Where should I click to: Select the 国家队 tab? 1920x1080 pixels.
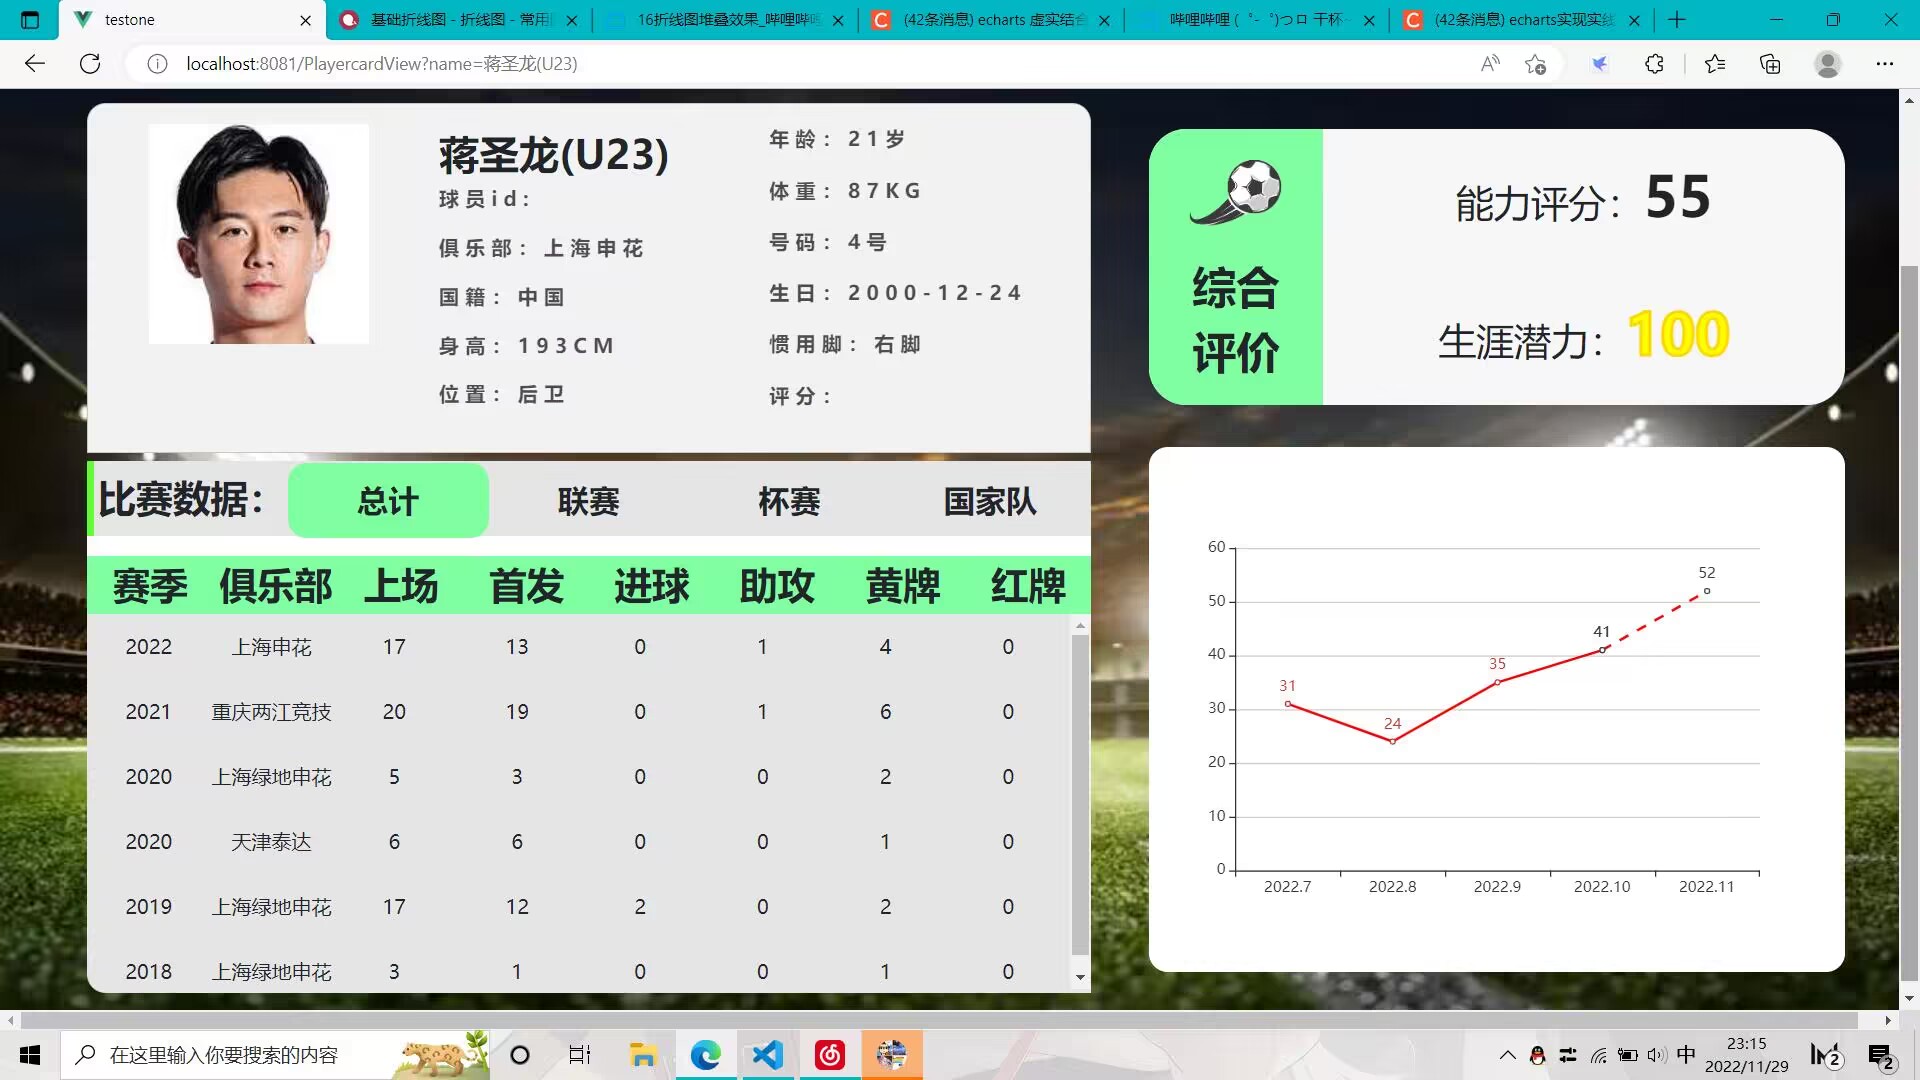tap(989, 501)
